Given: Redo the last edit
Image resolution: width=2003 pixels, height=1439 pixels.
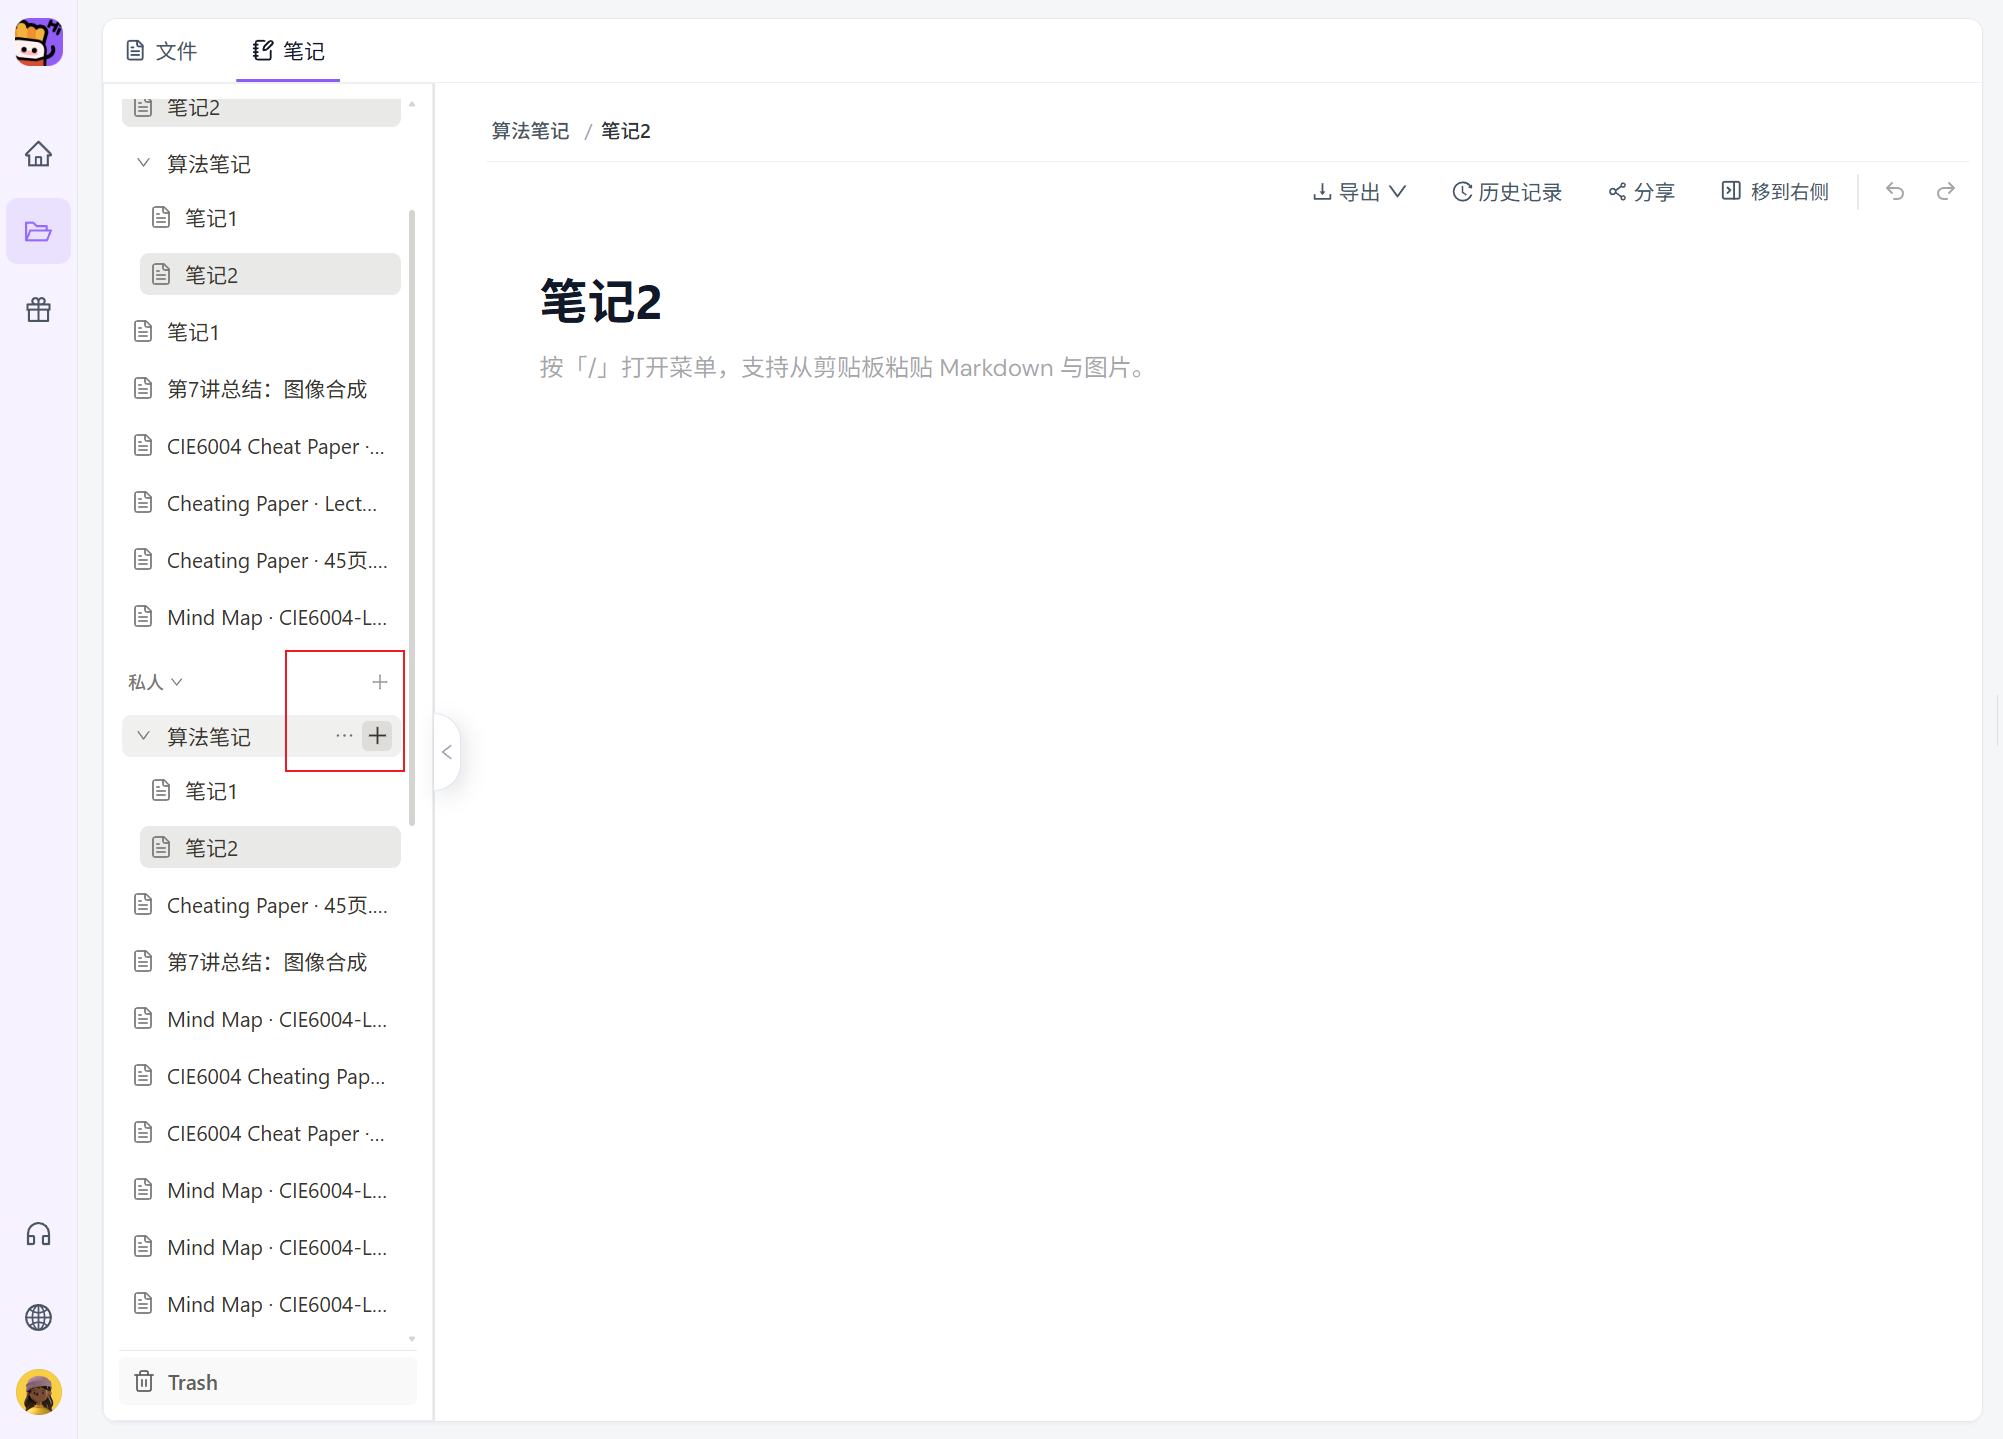Looking at the screenshot, I should click(x=1946, y=191).
